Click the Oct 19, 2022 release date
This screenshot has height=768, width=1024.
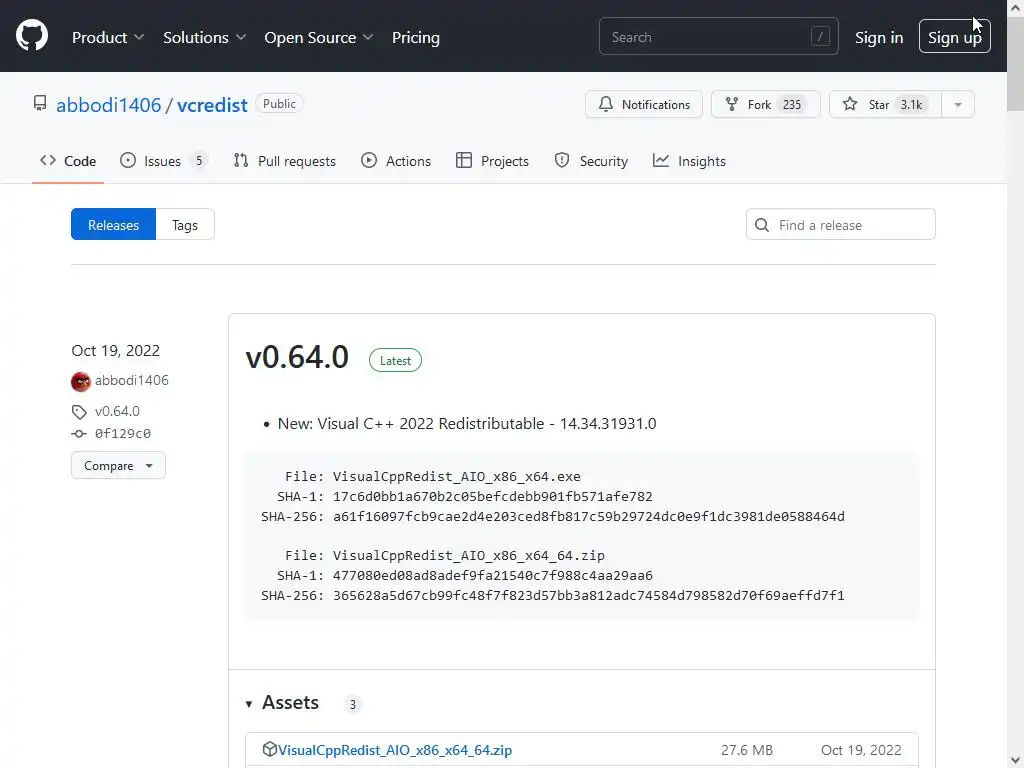[116, 351]
